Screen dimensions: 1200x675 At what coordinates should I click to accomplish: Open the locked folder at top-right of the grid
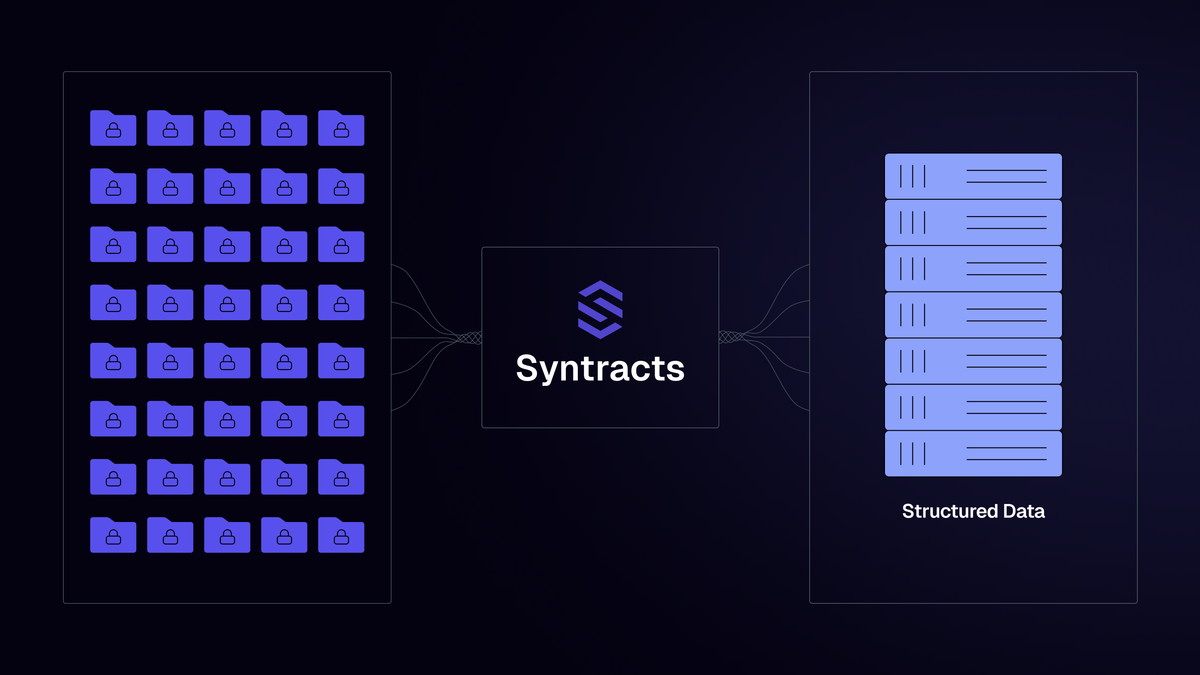[x=341, y=128]
